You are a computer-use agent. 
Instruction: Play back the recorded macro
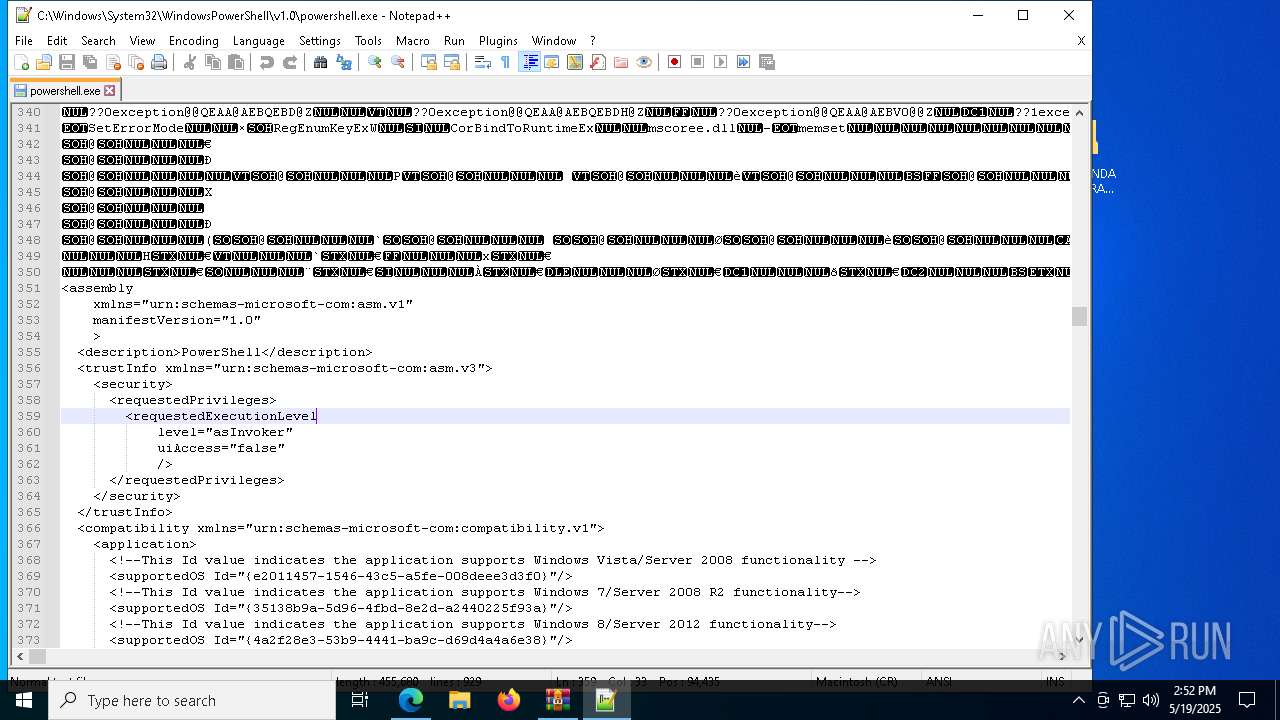tap(721, 62)
